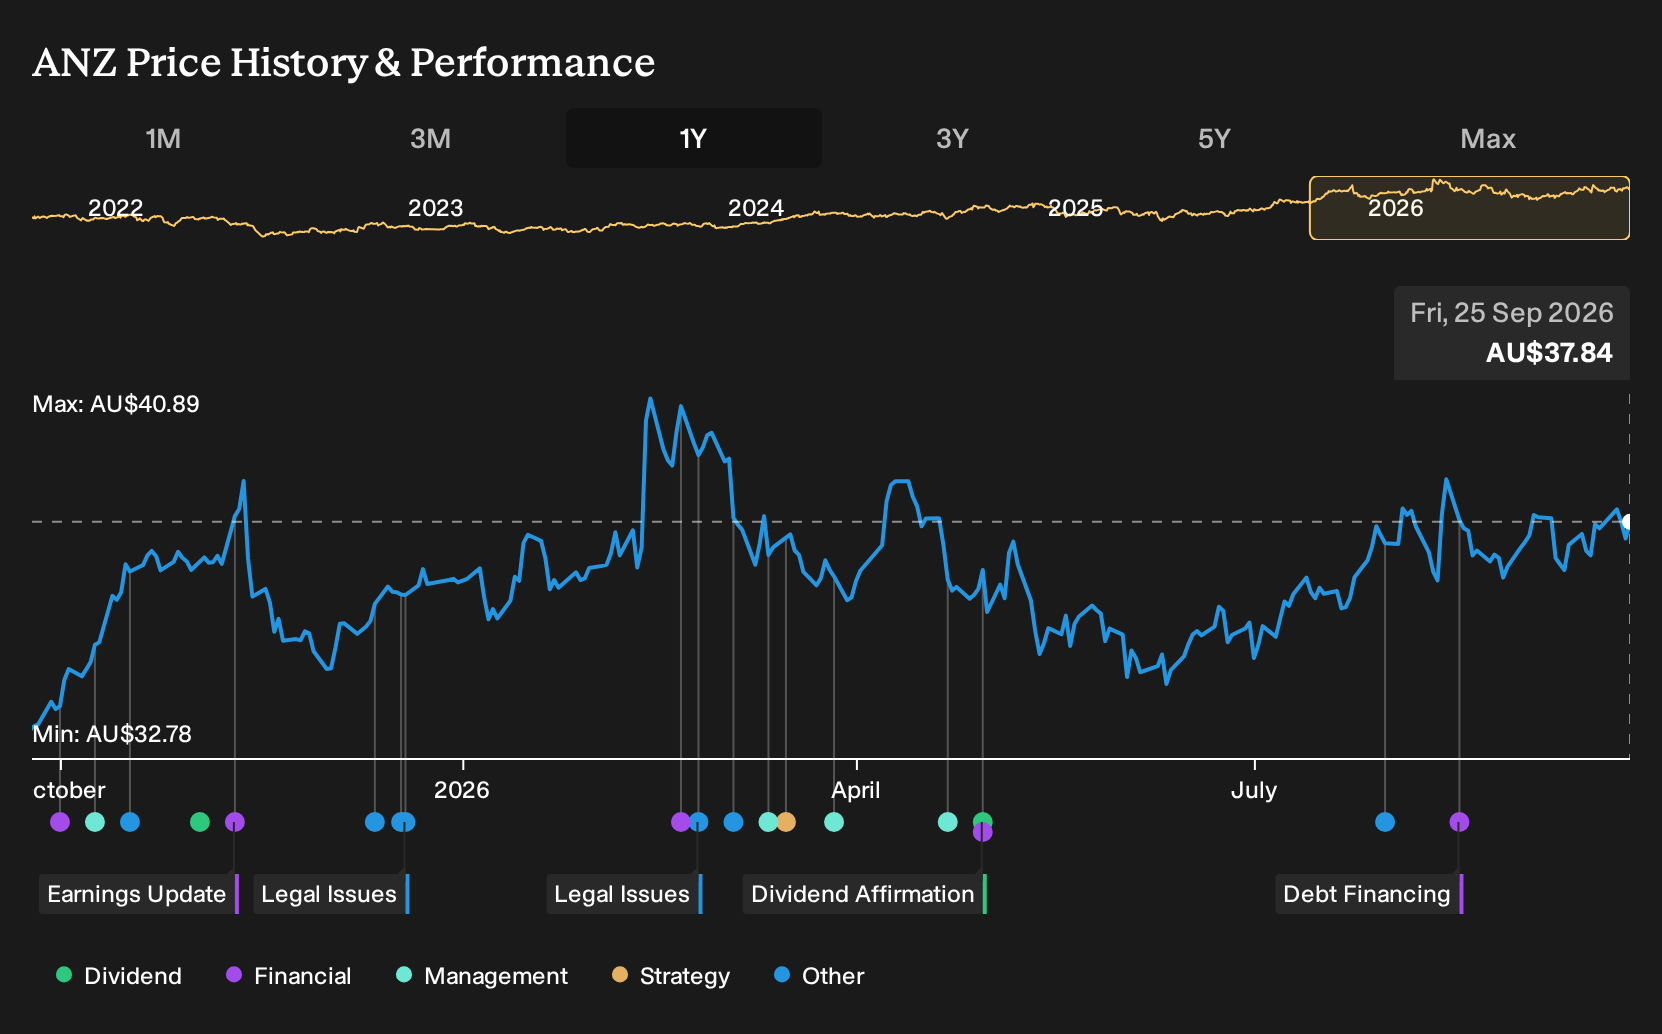Click teal dot touching the orange Strategy dot

[x=767, y=822]
